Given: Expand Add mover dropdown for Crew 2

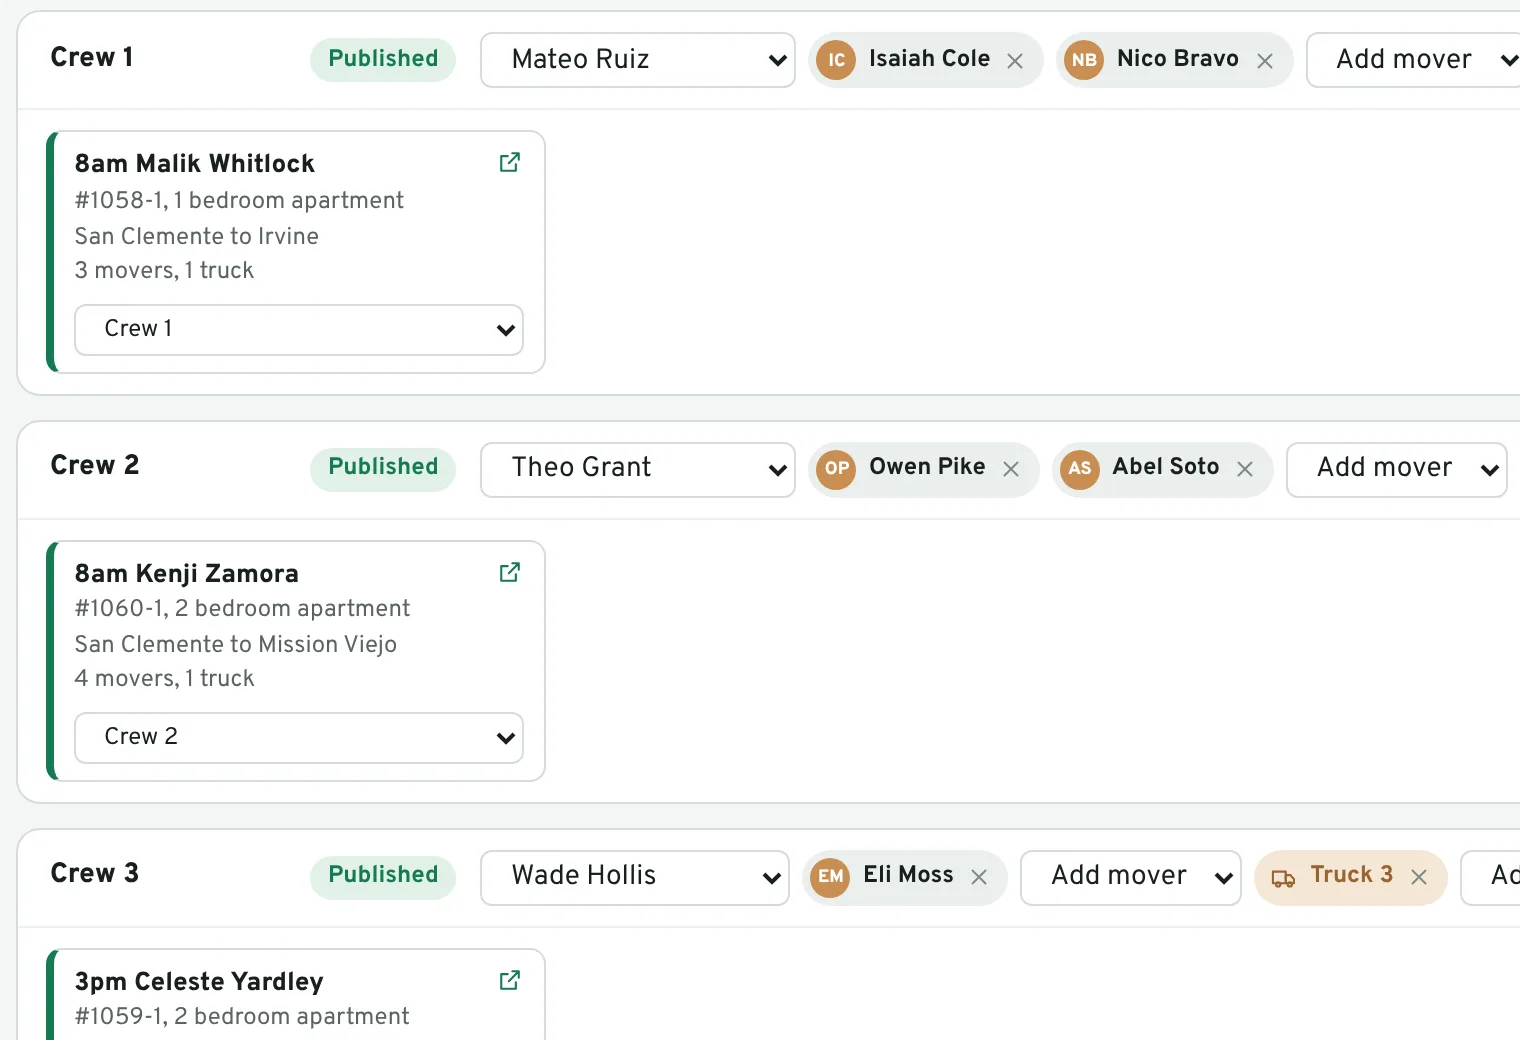Looking at the screenshot, I should [1397, 469].
